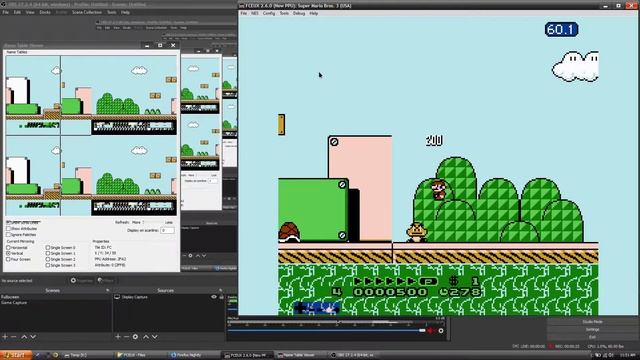The image size is (640, 360).
Task: Select the Display Capture source row
Action: pos(168,297)
